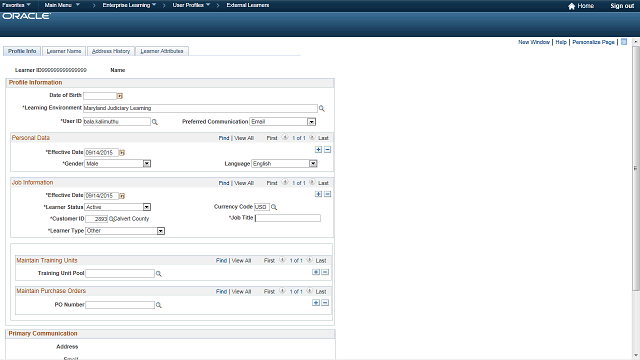Open the Date of Birth calendar picker
640x360 pixels.
(x=120, y=96)
